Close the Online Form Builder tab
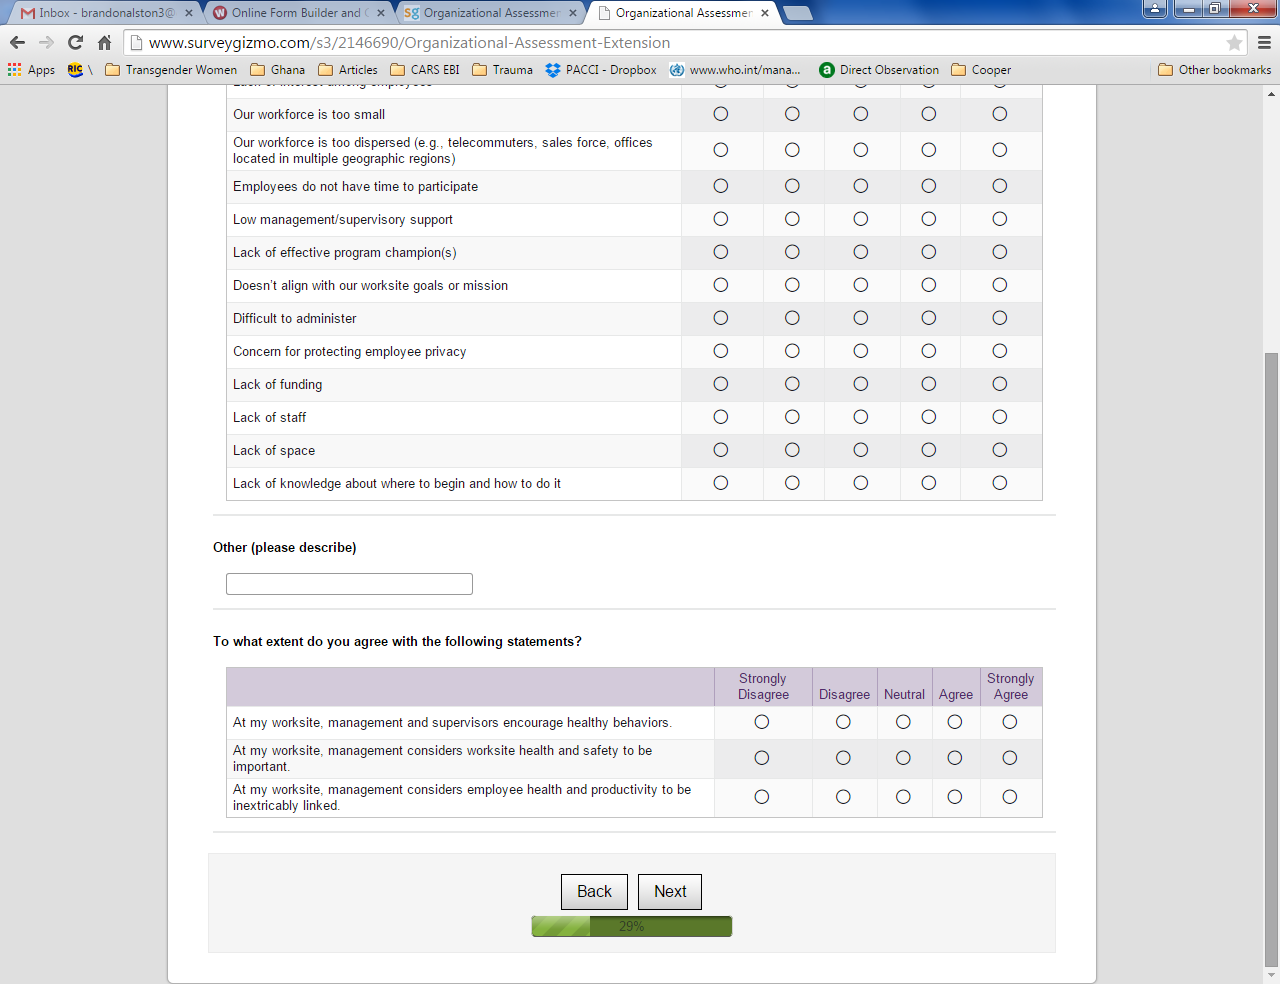 [x=381, y=13]
